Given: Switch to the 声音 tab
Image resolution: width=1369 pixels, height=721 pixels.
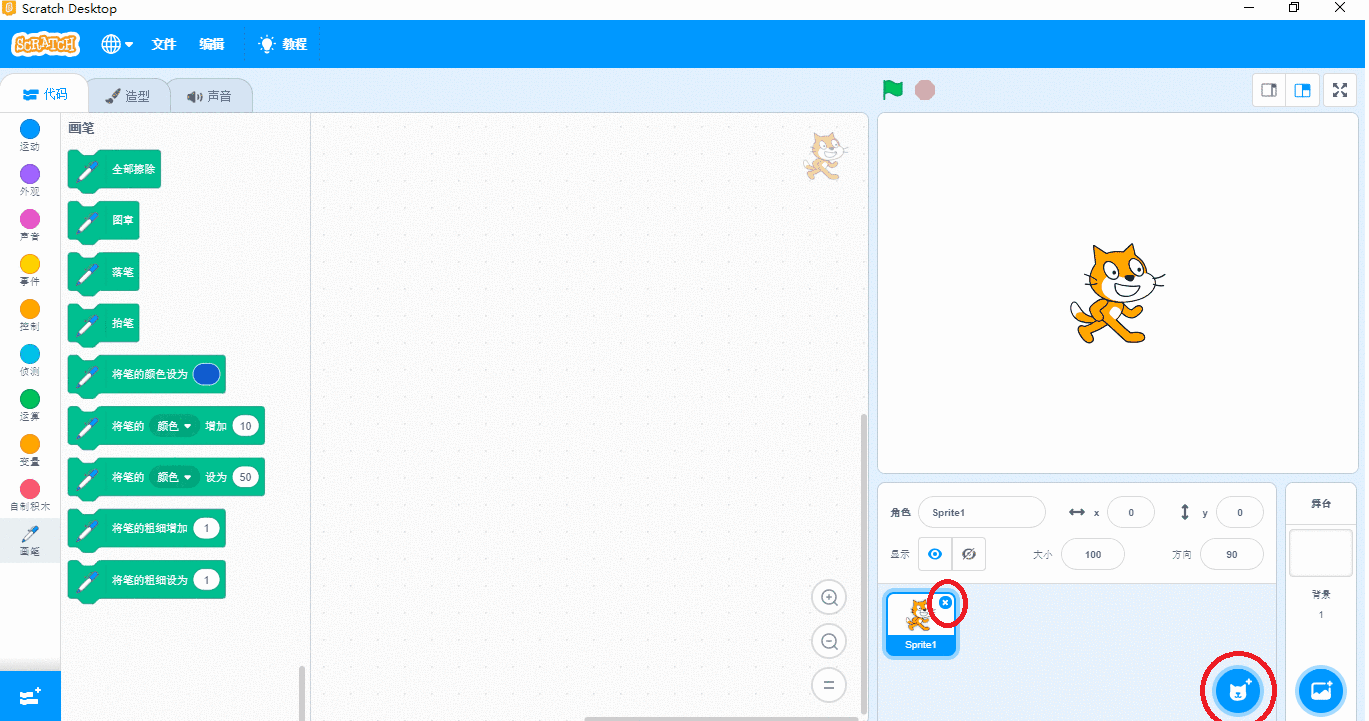Looking at the screenshot, I should [x=209, y=96].
